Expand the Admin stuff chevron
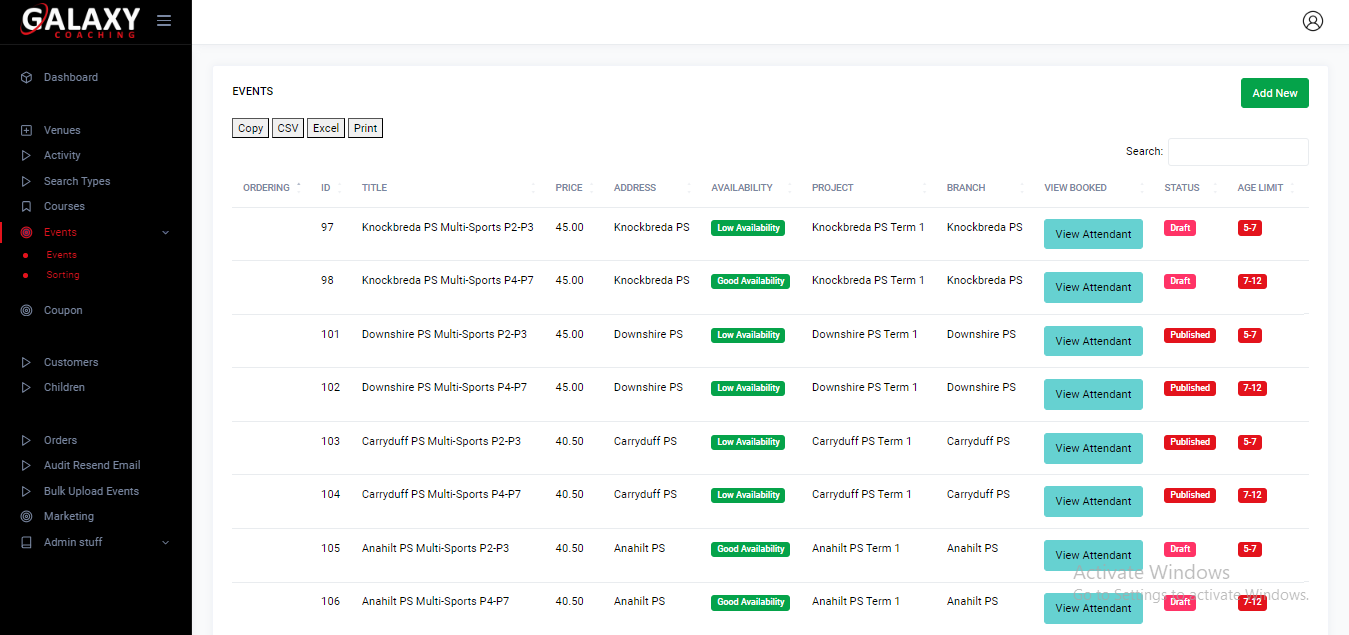The image size is (1349, 635). click(166, 543)
